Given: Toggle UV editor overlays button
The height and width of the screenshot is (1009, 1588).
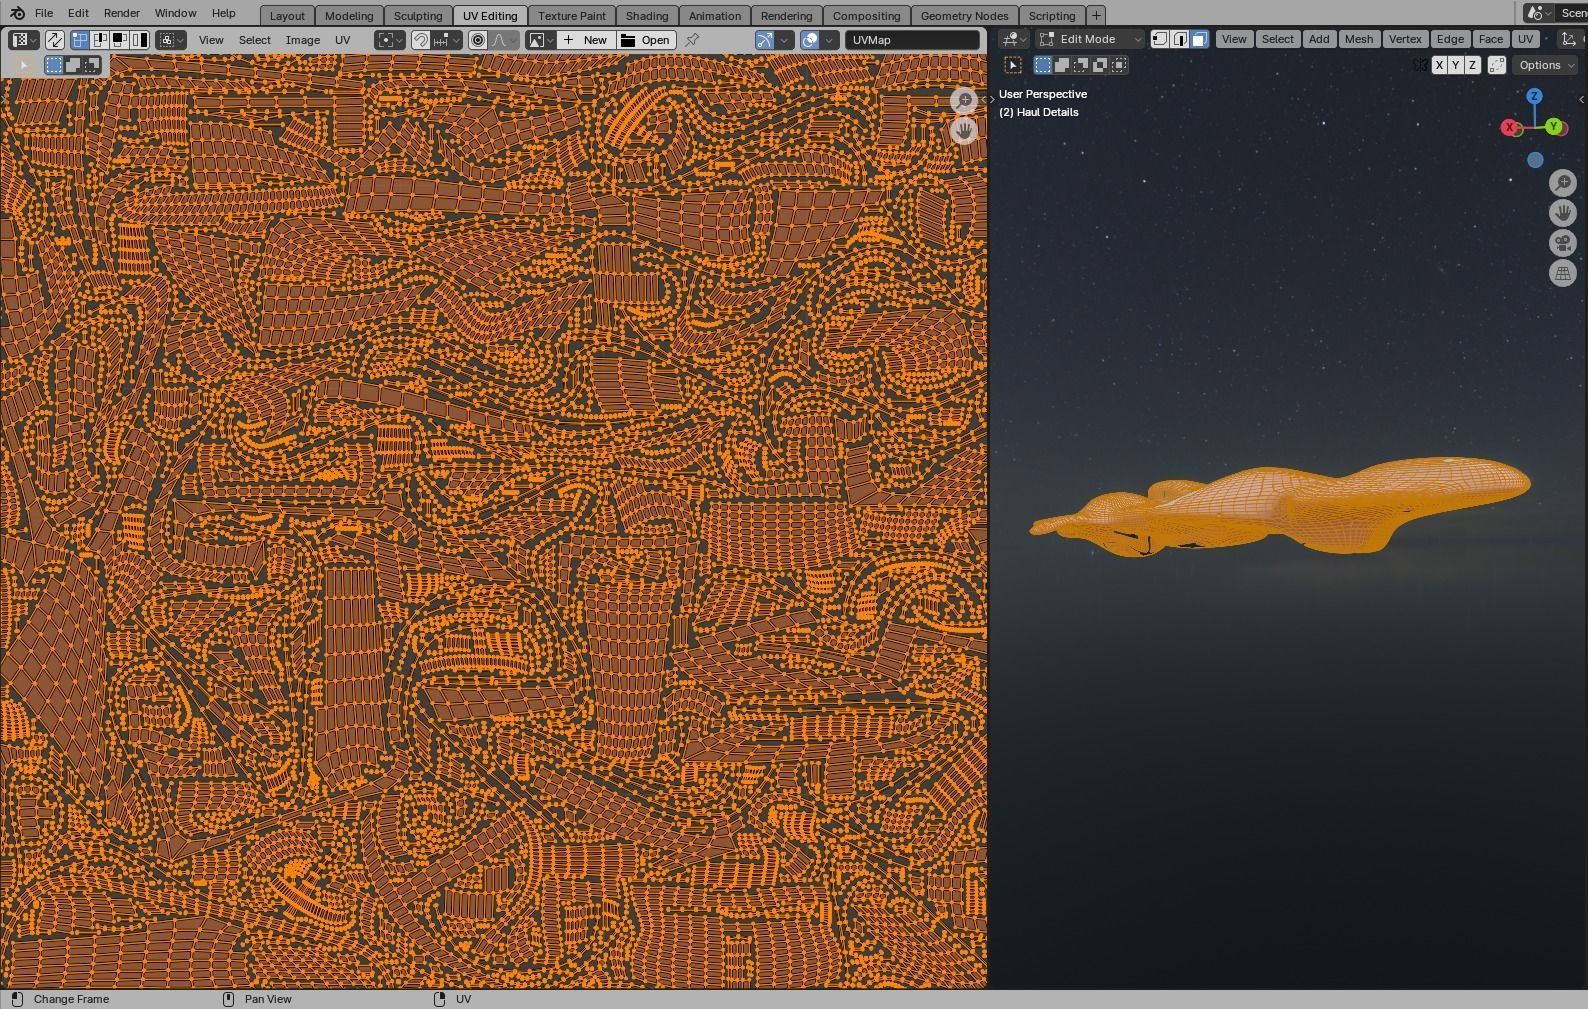Looking at the screenshot, I should click(x=810, y=40).
